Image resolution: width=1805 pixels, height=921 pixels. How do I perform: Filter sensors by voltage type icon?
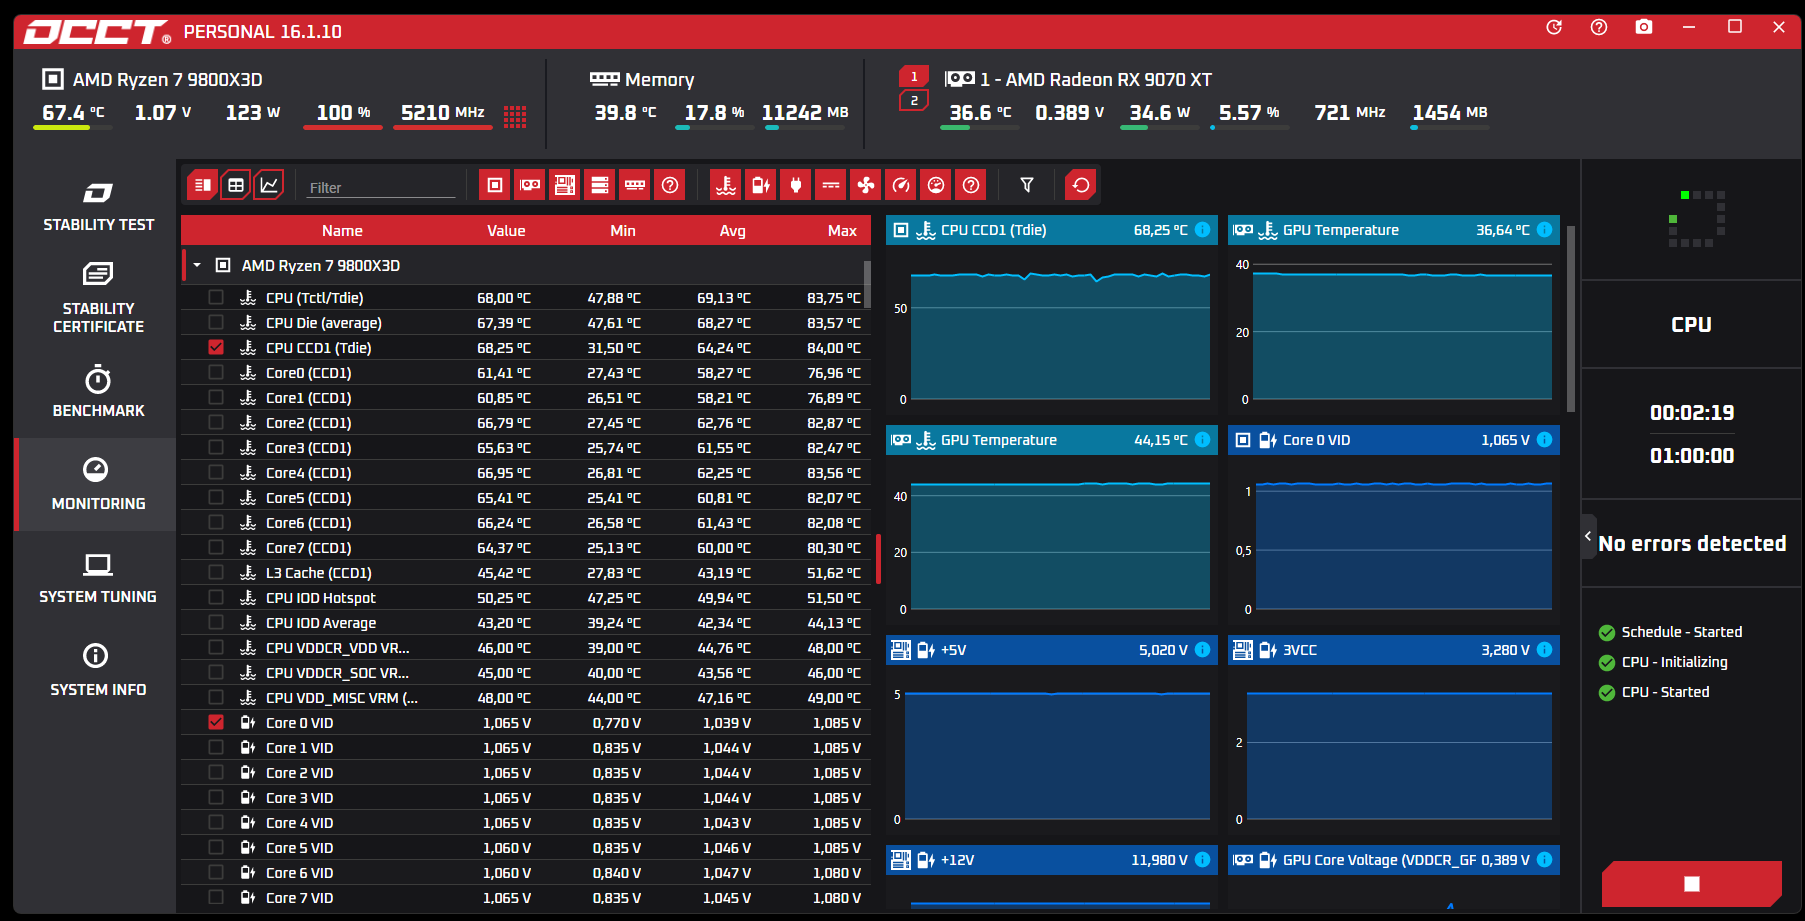point(761,185)
